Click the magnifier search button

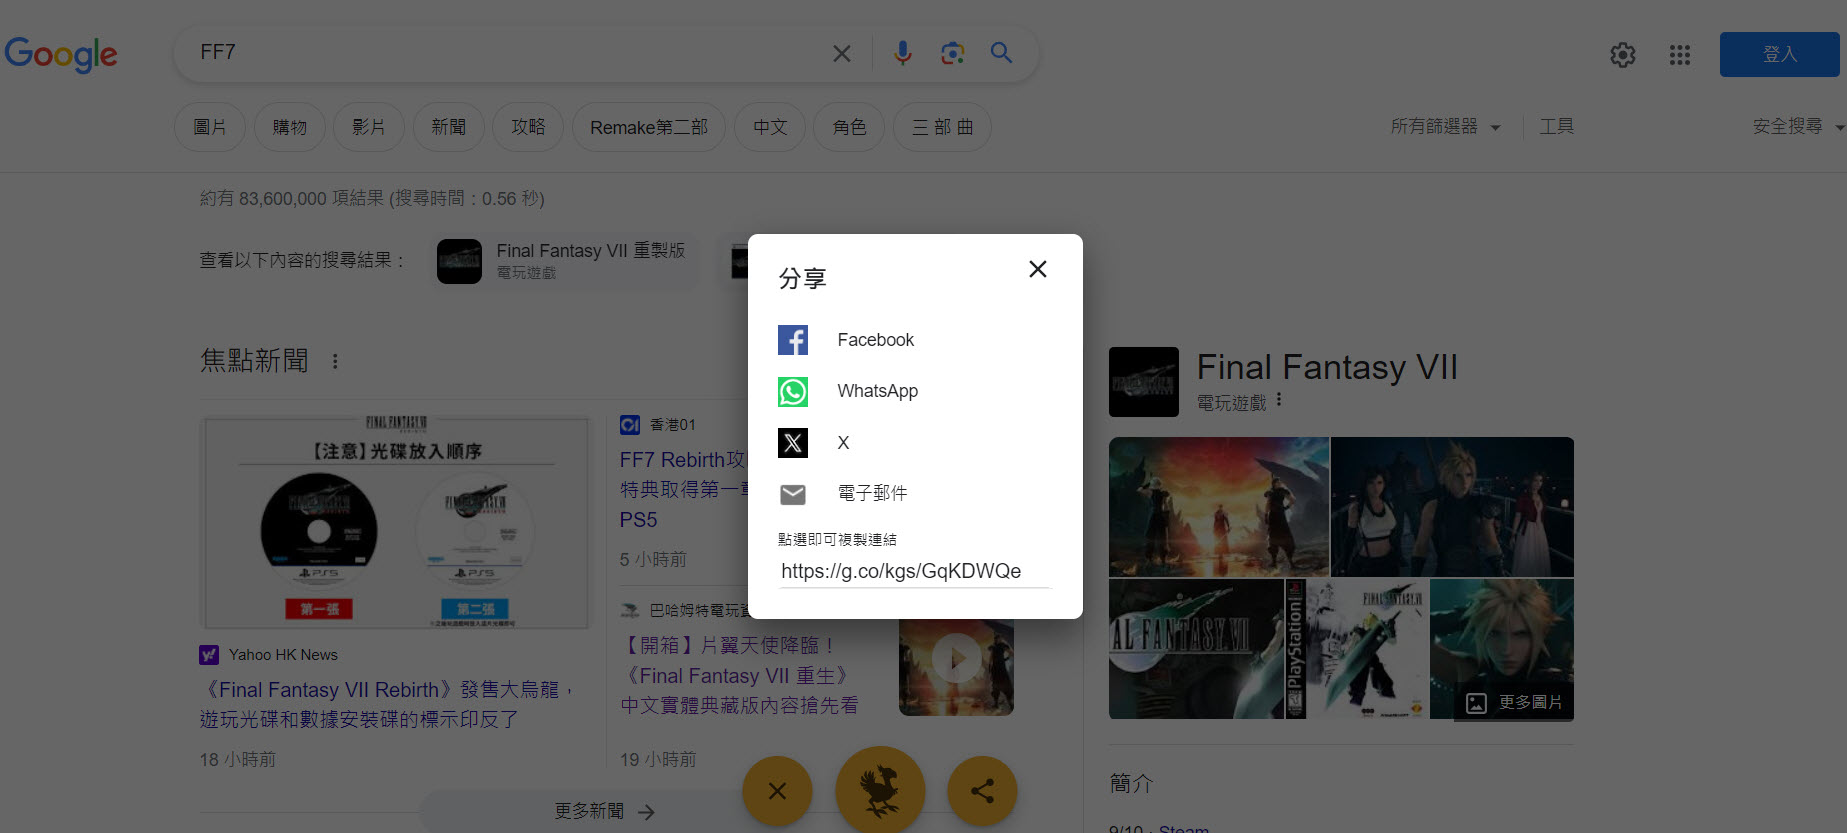click(x=1001, y=53)
